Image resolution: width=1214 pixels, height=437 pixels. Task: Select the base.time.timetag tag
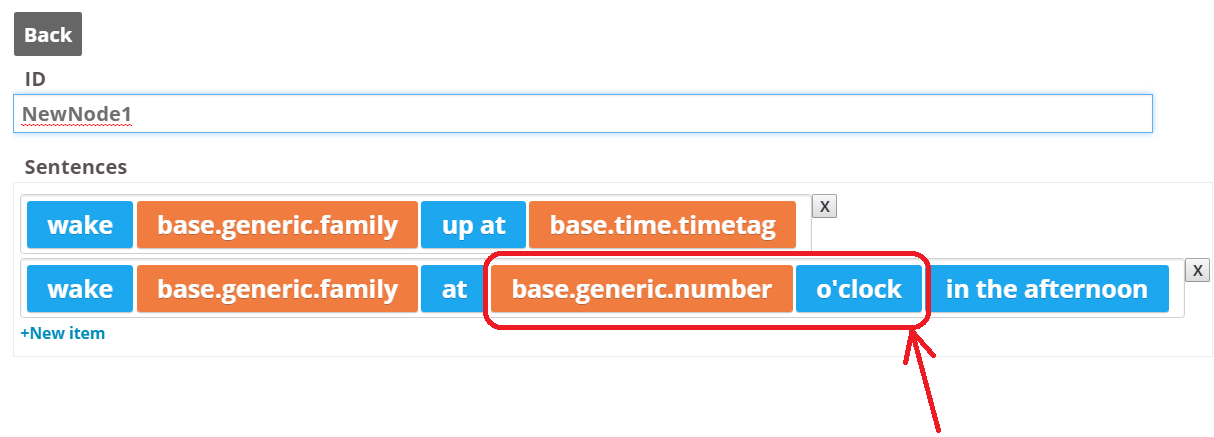(x=662, y=225)
